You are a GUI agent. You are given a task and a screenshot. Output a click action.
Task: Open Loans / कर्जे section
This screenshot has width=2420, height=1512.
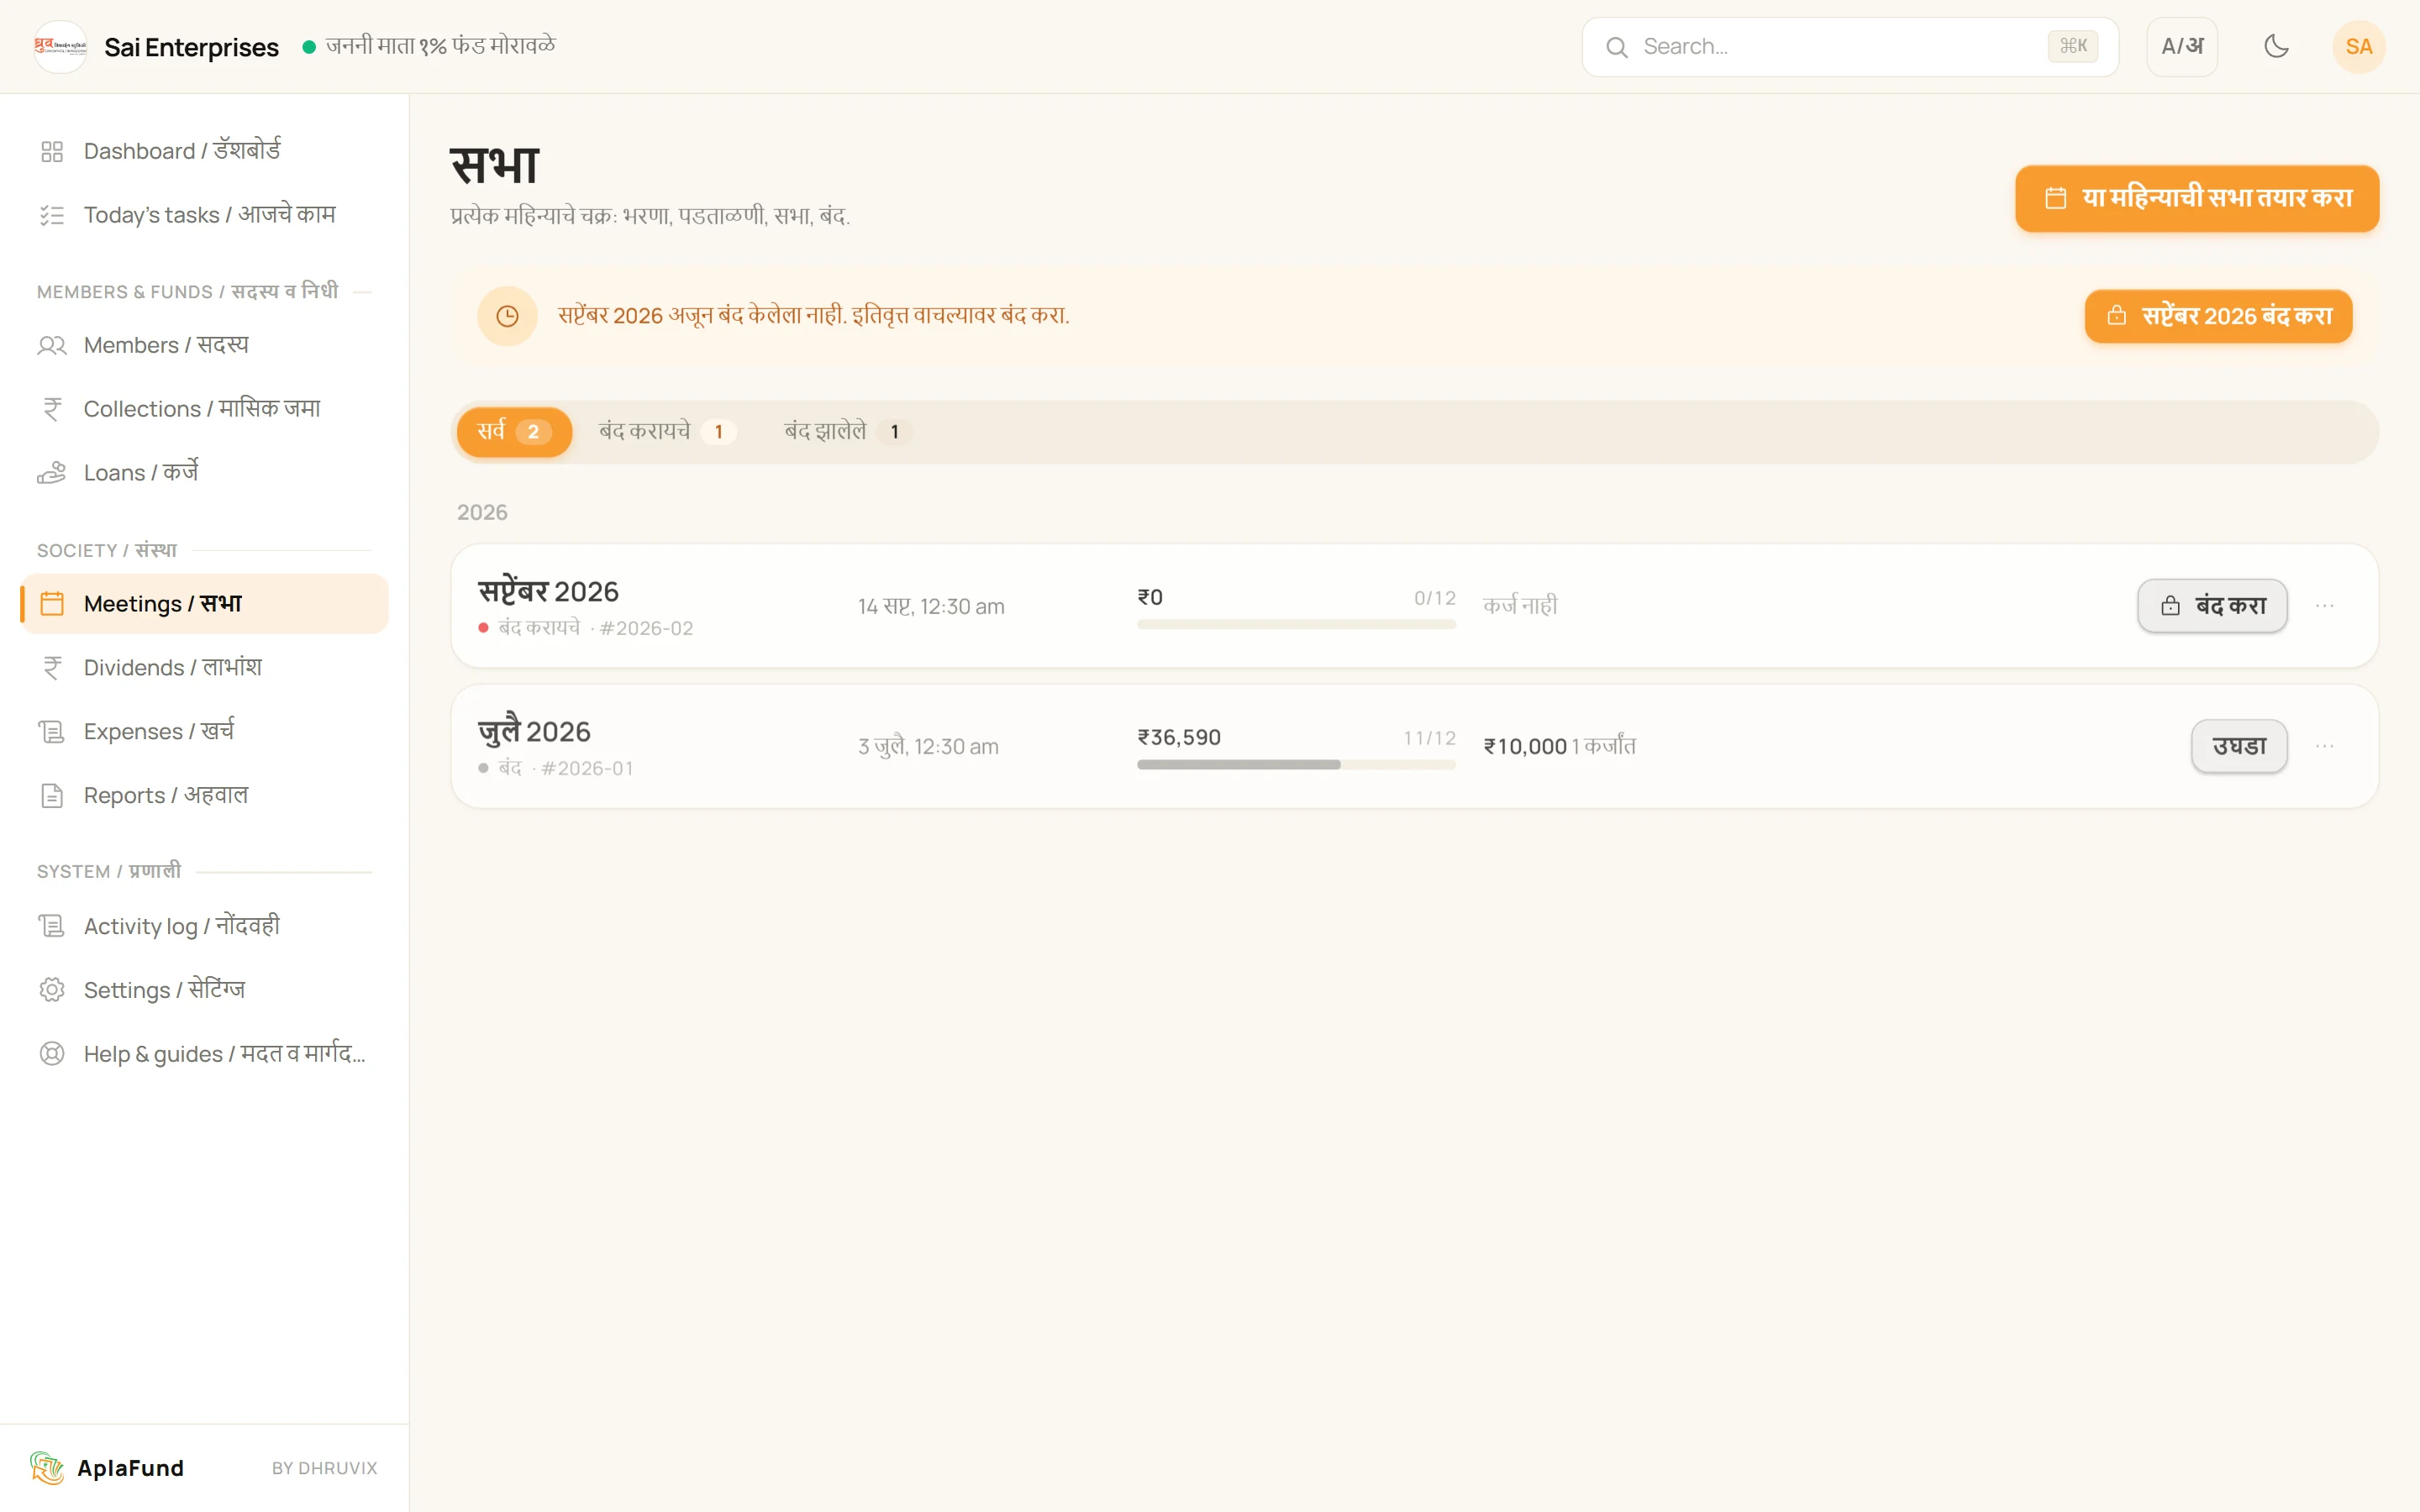(204, 473)
